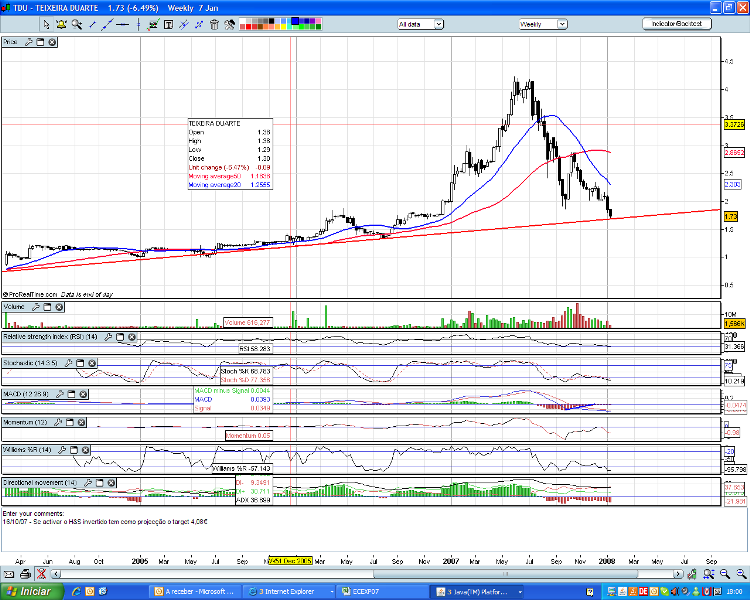Pick the selected blue color swatch
Viewport: 750px width, 600px height.
(x=295, y=21)
